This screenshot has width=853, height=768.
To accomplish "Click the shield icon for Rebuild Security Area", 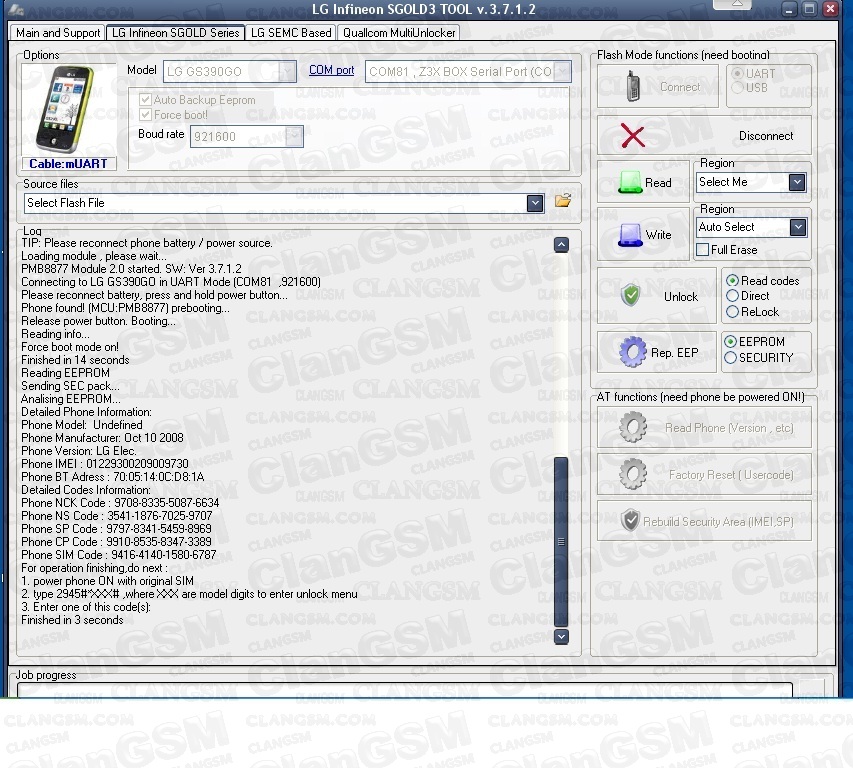I will click(631, 521).
